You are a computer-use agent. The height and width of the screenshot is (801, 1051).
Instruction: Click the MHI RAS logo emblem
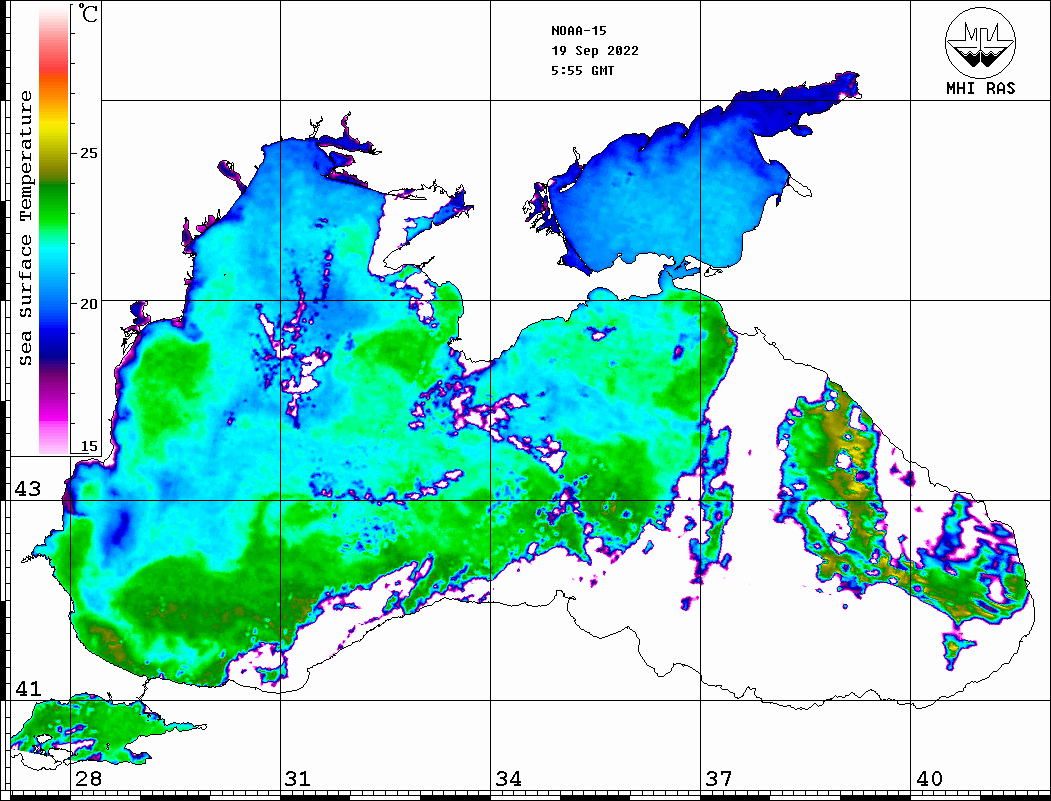click(980, 42)
